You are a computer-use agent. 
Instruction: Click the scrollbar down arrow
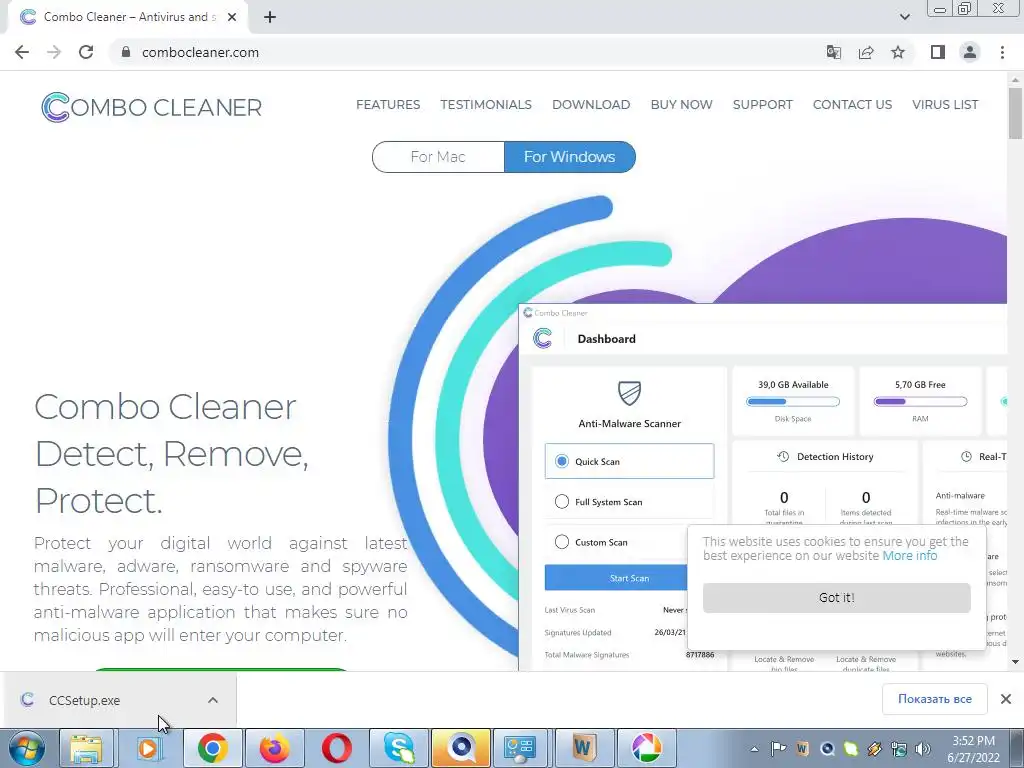pos(1015,662)
